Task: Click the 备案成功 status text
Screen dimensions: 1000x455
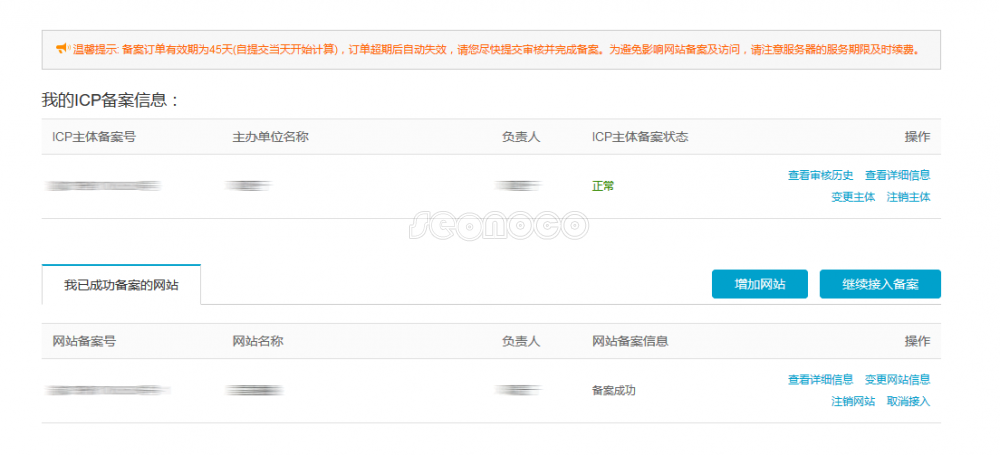Action: coord(613,390)
